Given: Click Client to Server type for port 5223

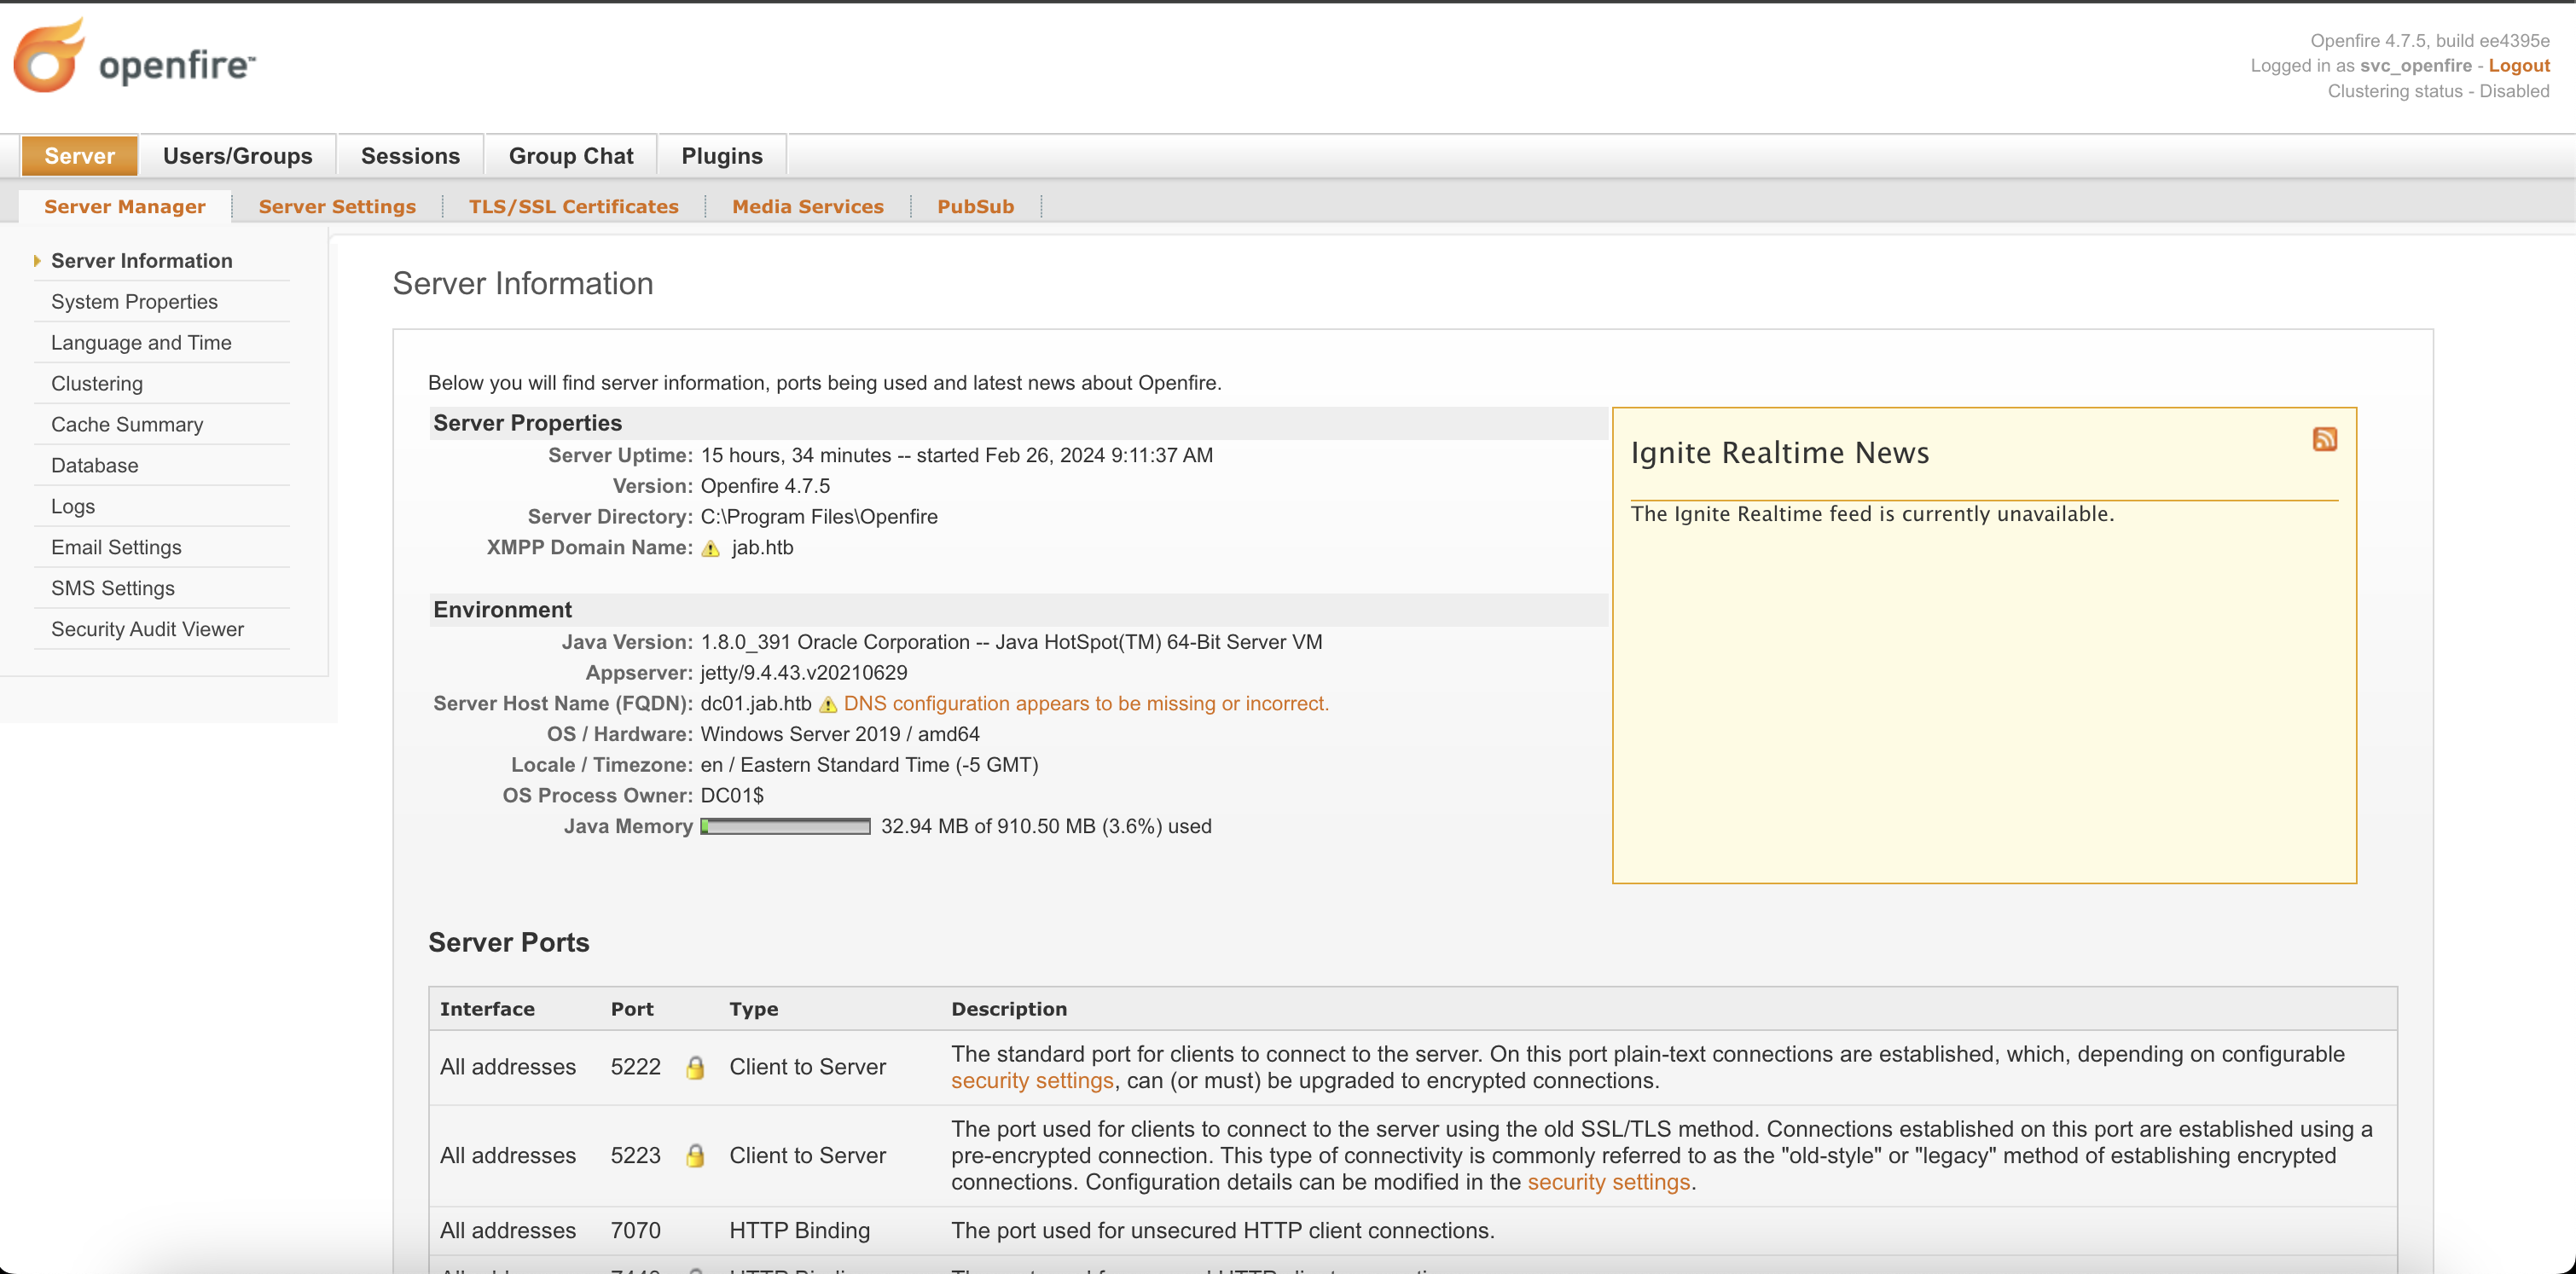Looking at the screenshot, I should click(807, 1156).
